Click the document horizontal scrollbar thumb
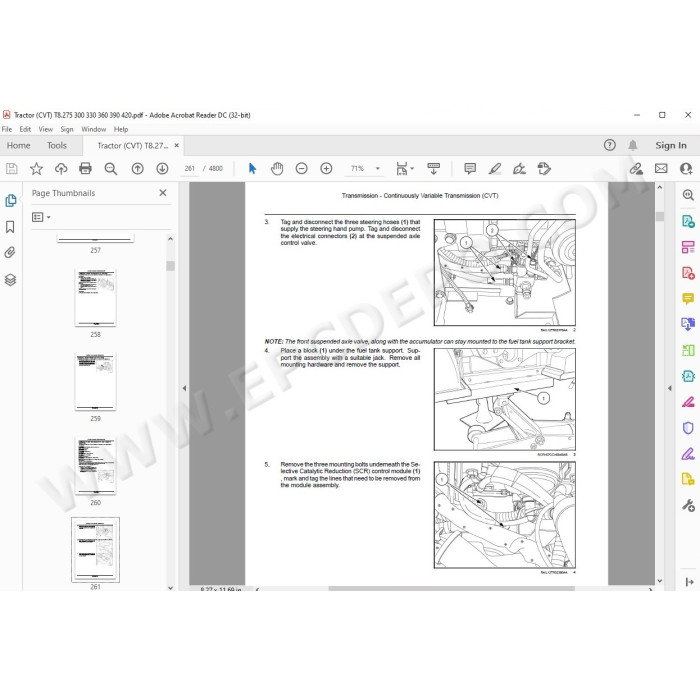 coord(451,588)
